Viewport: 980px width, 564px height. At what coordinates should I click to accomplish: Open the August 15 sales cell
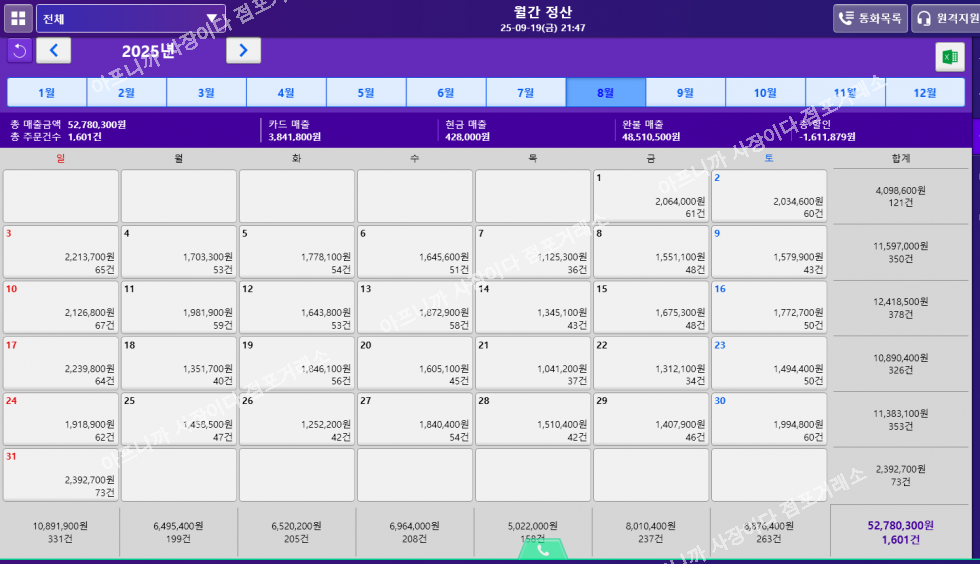pyautogui.click(x=651, y=307)
